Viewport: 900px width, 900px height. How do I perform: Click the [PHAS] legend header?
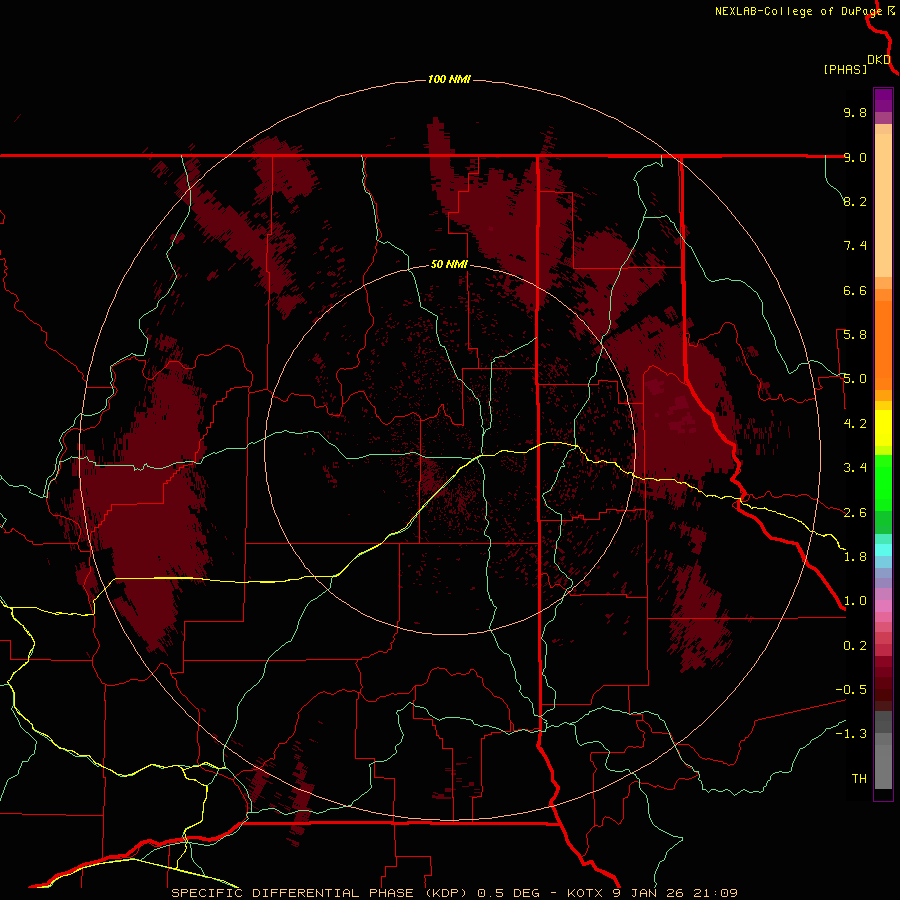(845, 69)
